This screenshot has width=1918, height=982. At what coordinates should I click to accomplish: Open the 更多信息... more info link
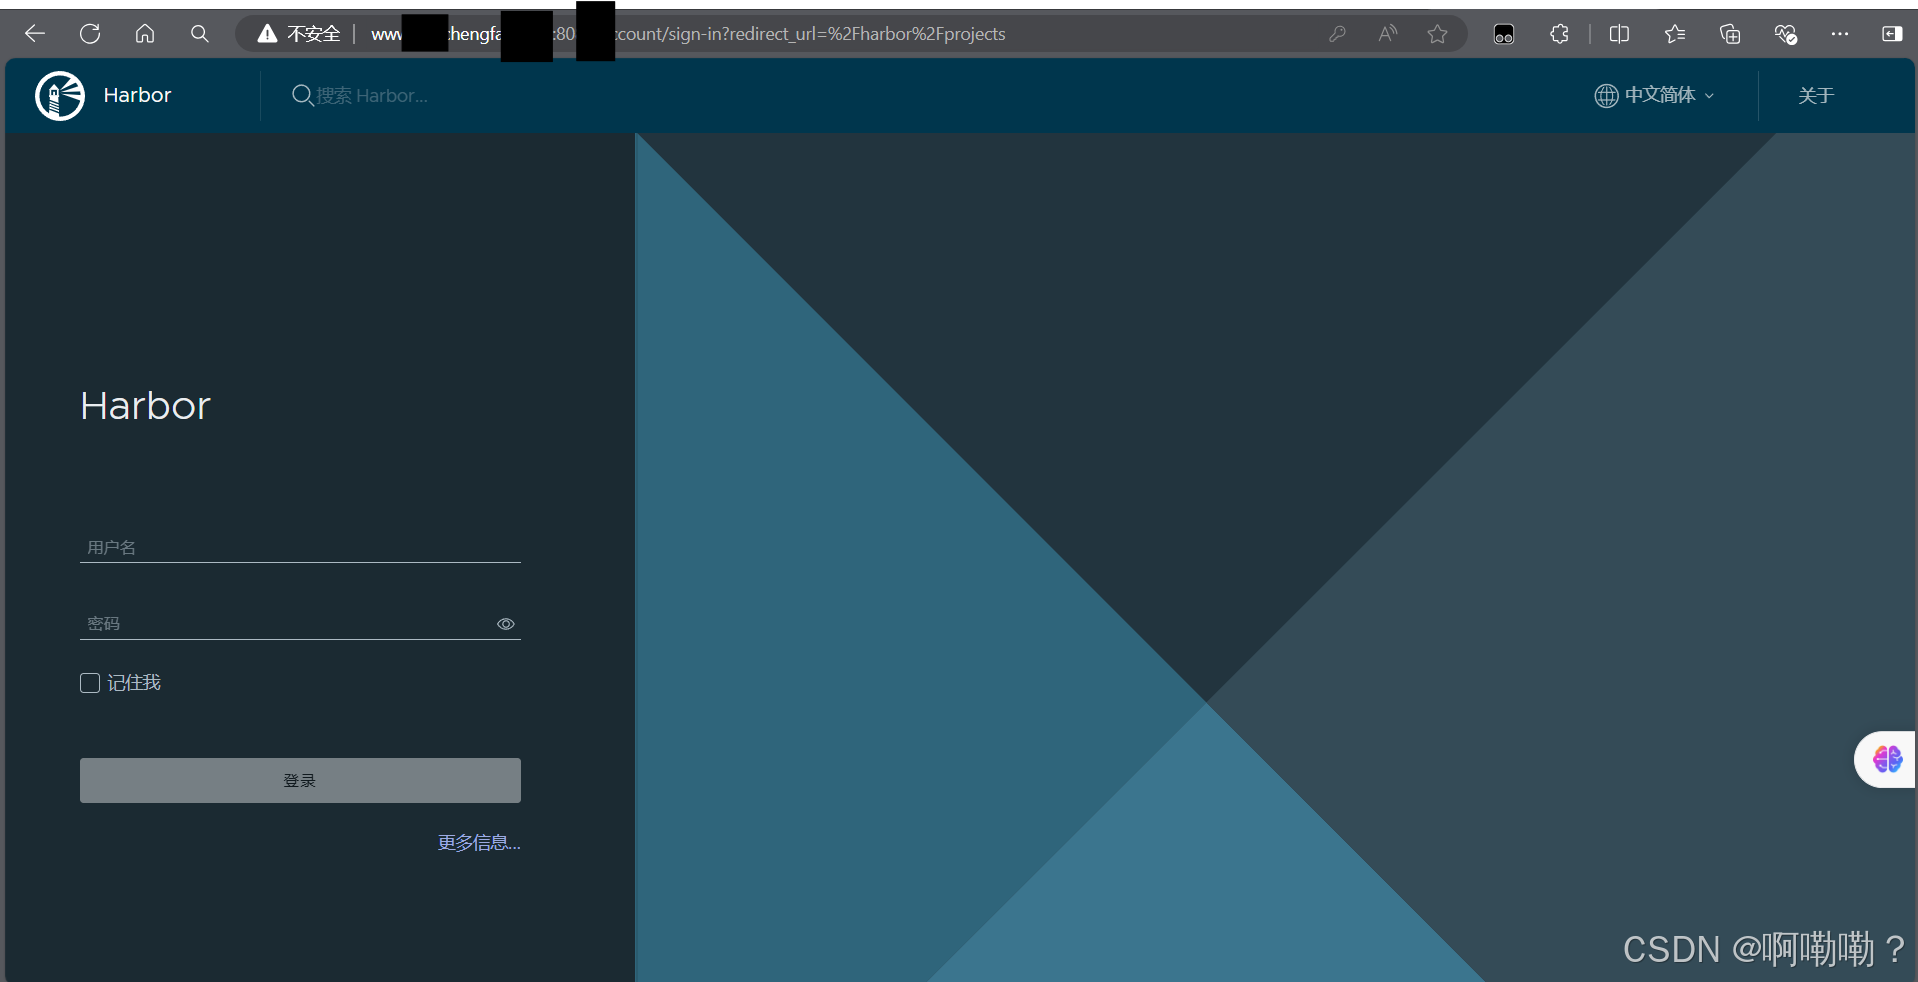(479, 843)
